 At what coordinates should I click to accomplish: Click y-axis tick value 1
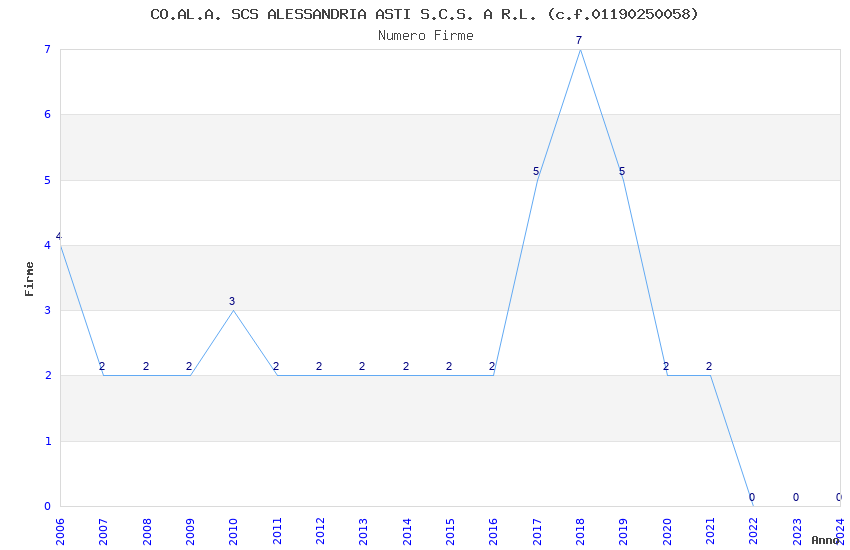(x=48, y=441)
